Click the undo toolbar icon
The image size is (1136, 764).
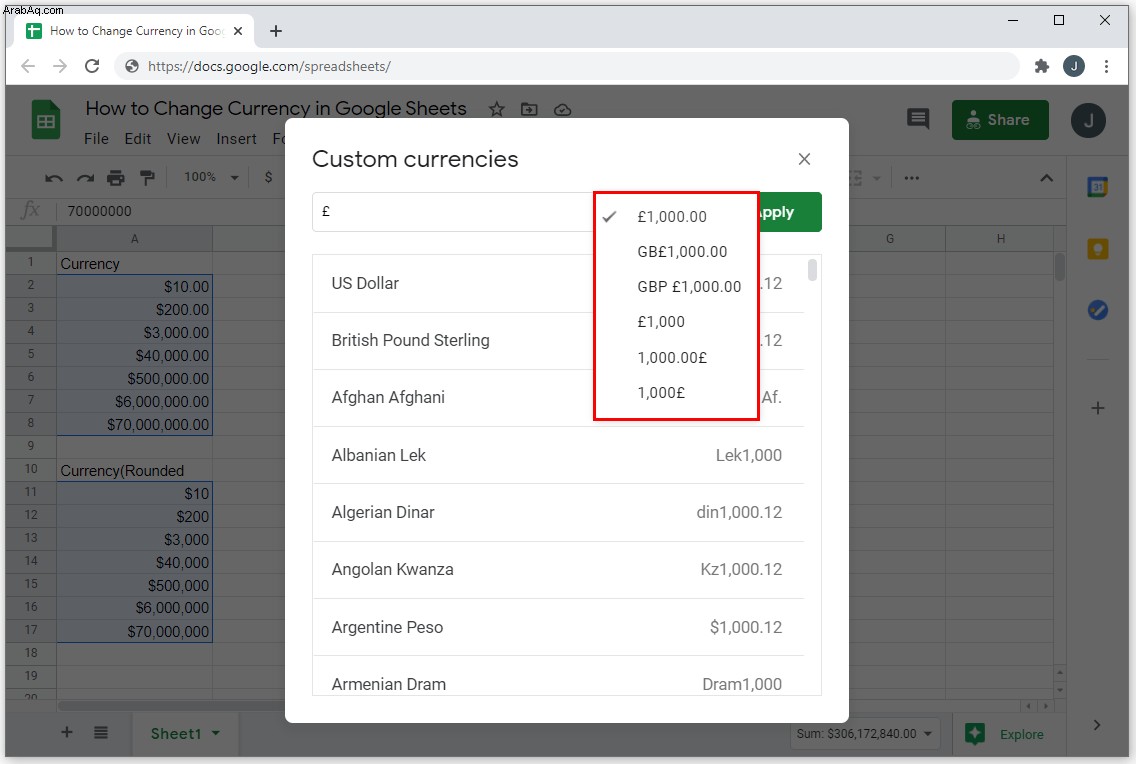pyautogui.click(x=54, y=177)
